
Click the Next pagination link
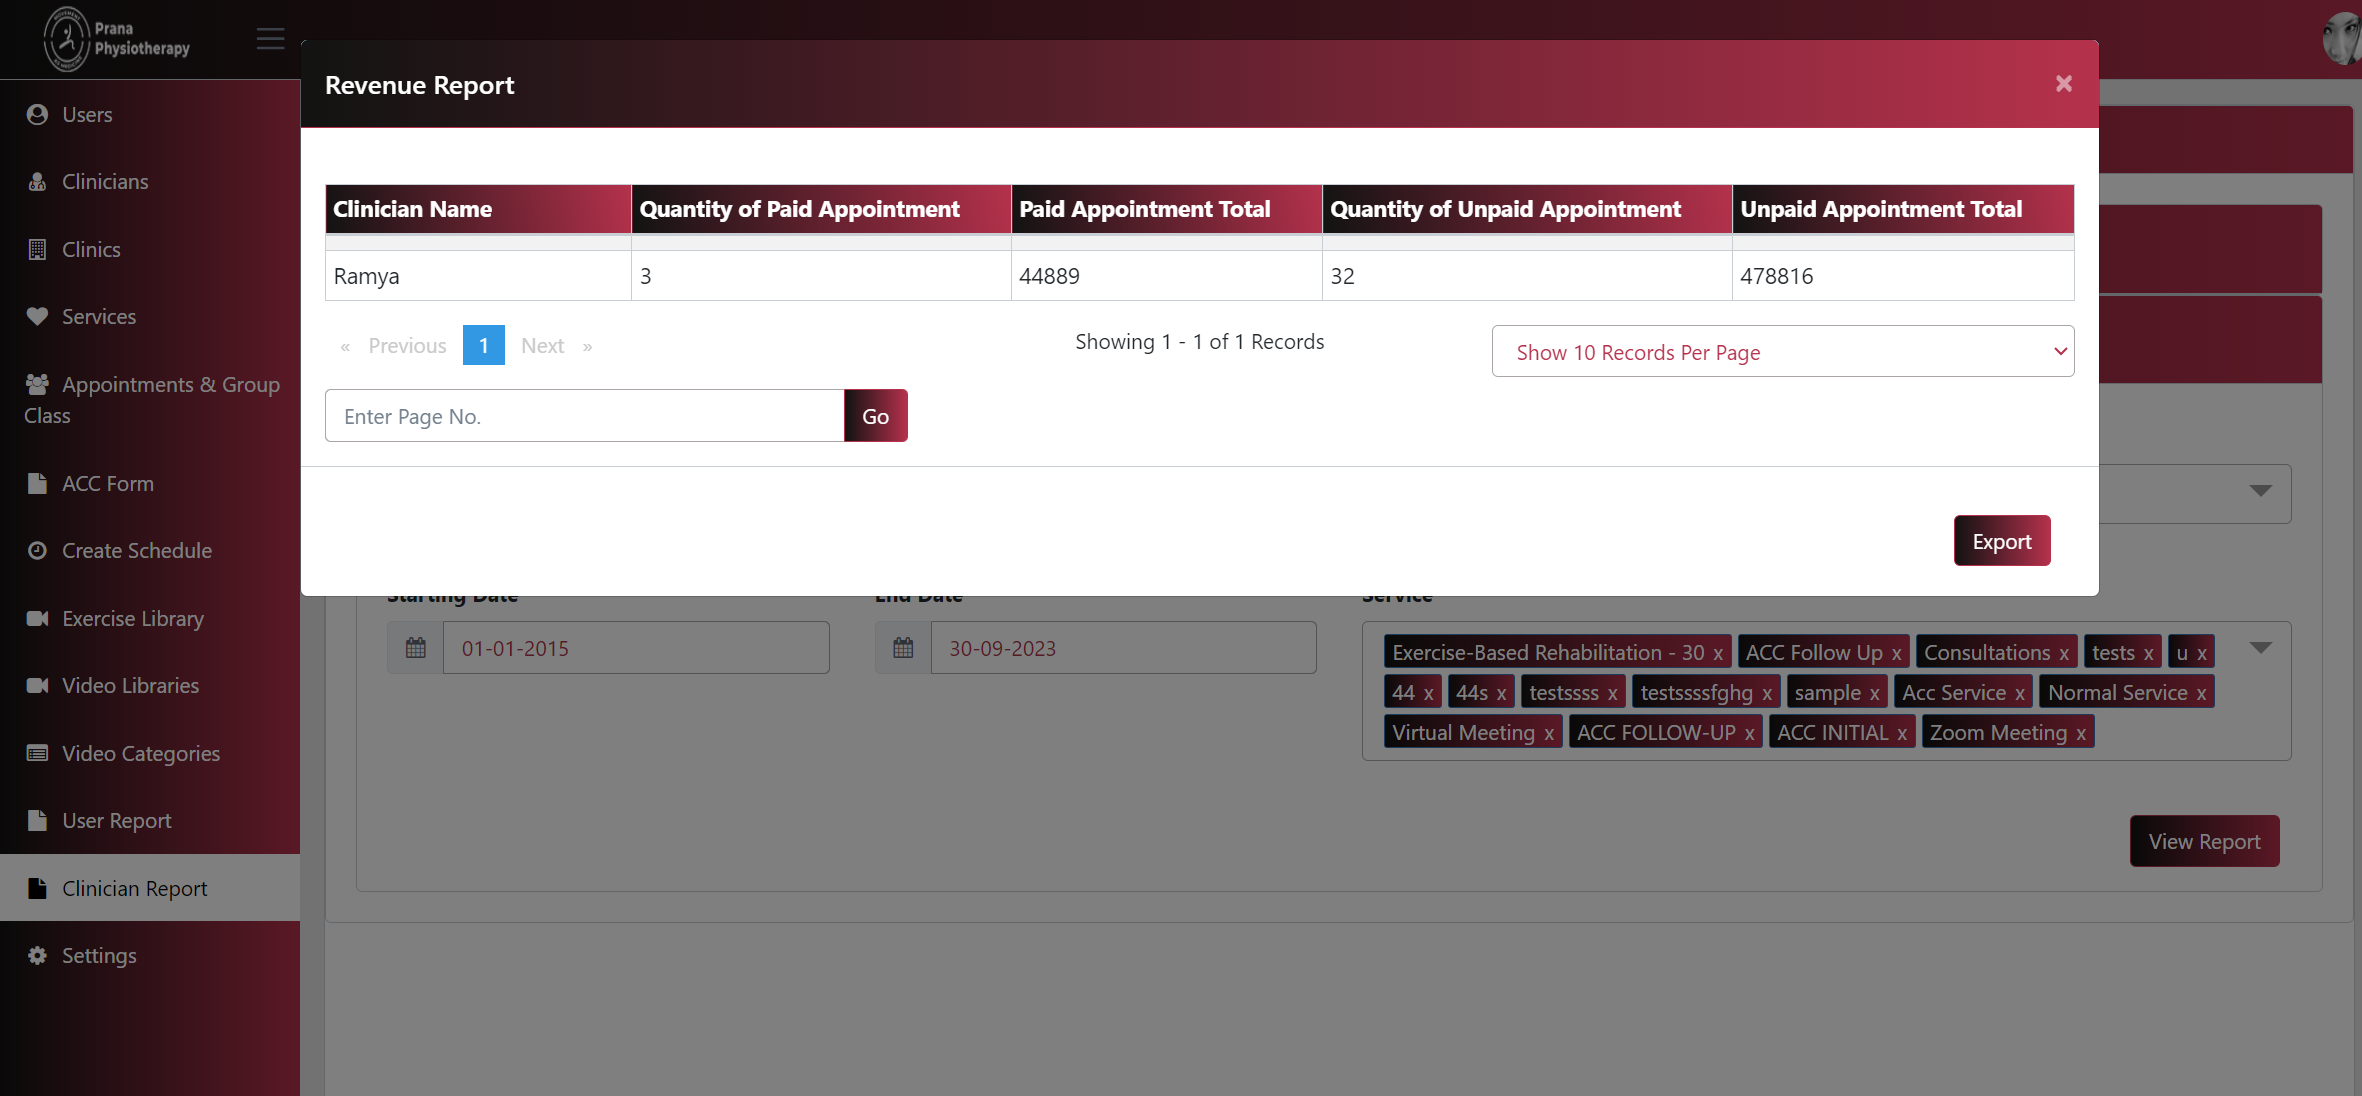pyautogui.click(x=542, y=346)
